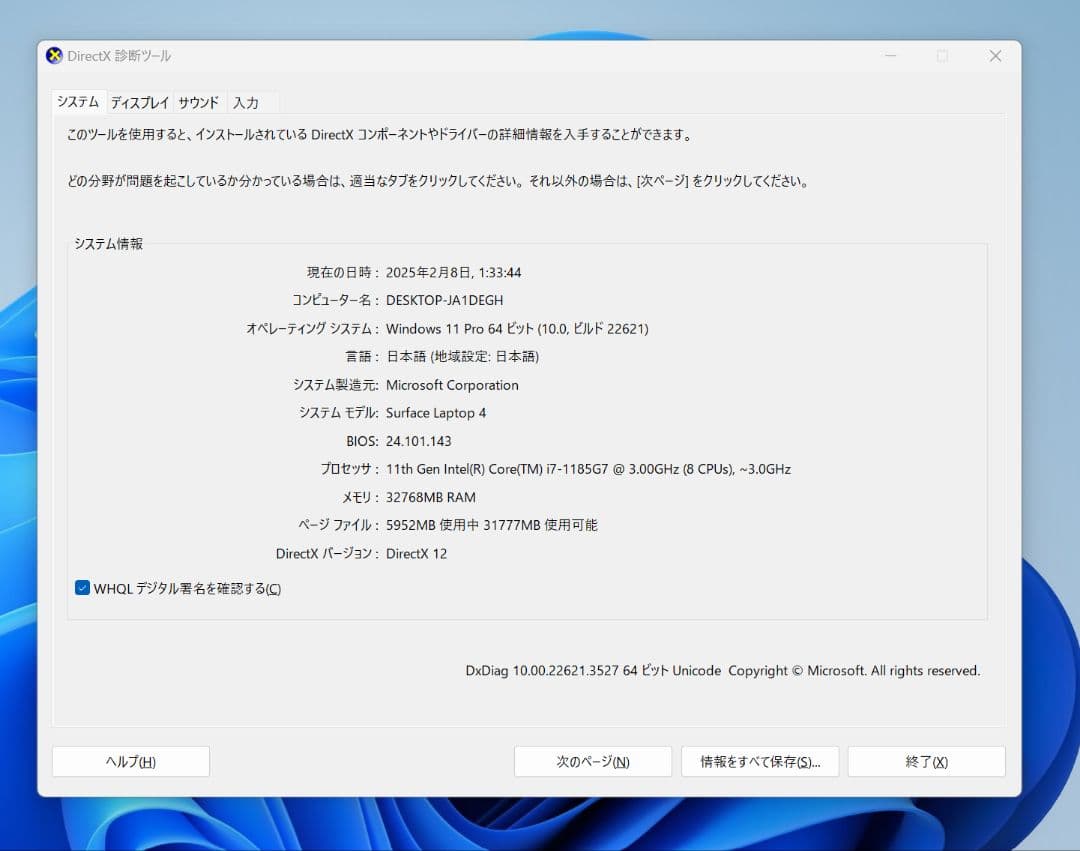This screenshot has width=1080, height=851.
Task: Click the 次のページ button
Action: point(592,761)
